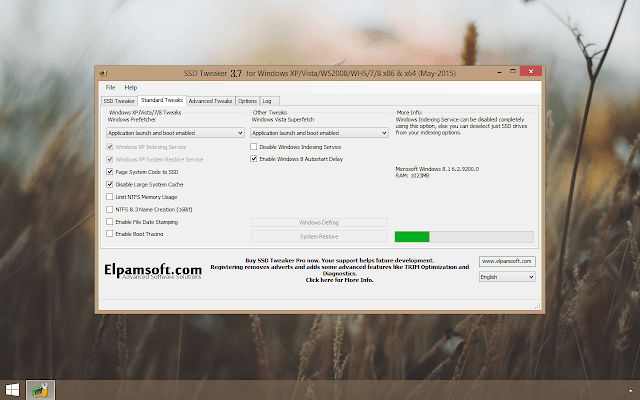The height and width of the screenshot is (400, 640).
Task: Uncheck Page System Code to SSD
Action: point(109,172)
